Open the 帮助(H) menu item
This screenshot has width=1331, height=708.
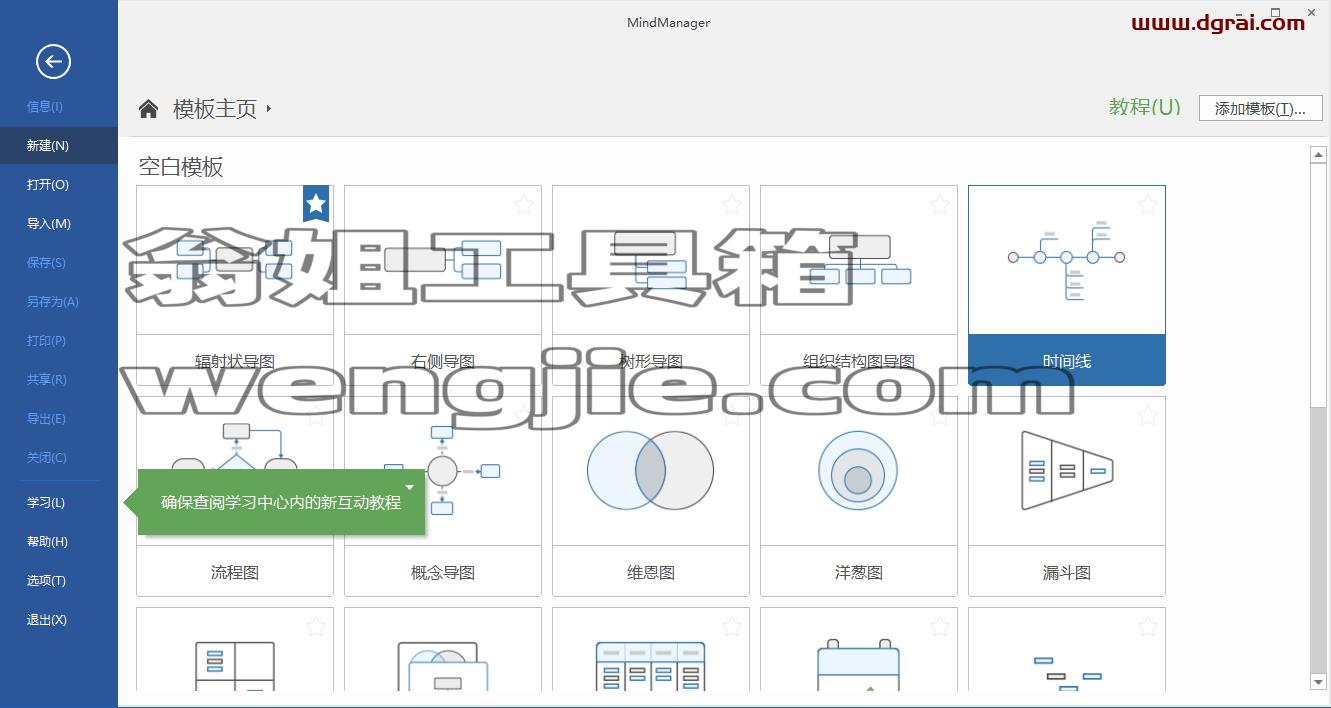pos(59,541)
